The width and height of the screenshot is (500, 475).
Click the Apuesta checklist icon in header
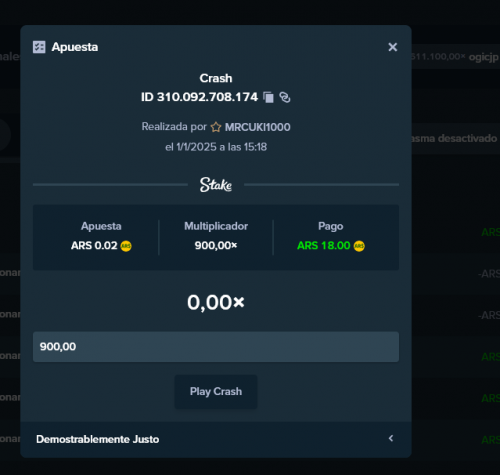[x=39, y=47]
